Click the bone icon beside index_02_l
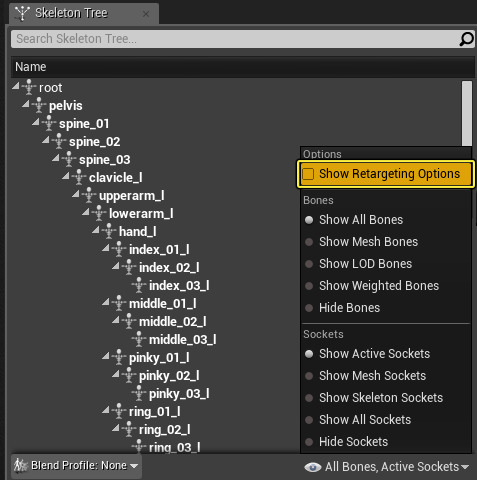This screenshot has height=480, width=477. click(x=129, y=267)
